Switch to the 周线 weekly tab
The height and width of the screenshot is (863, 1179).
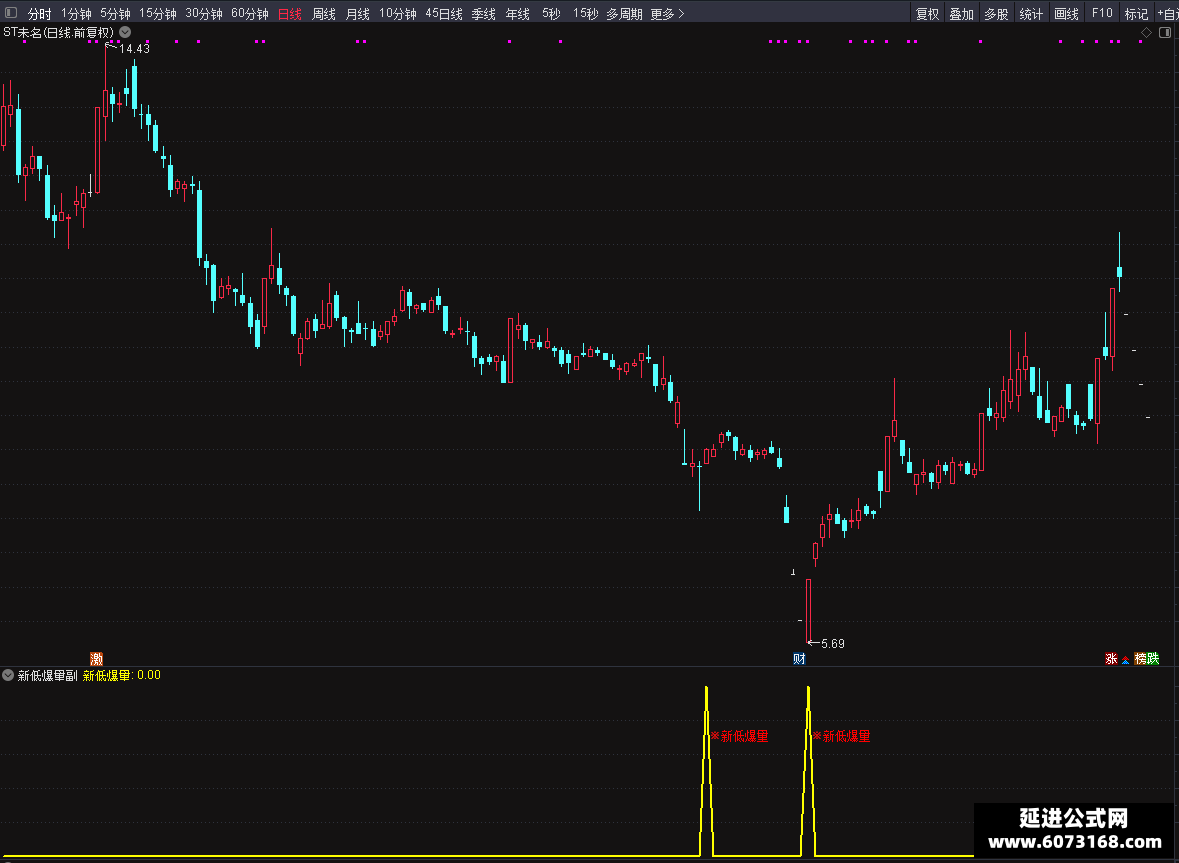coord(324,14)
